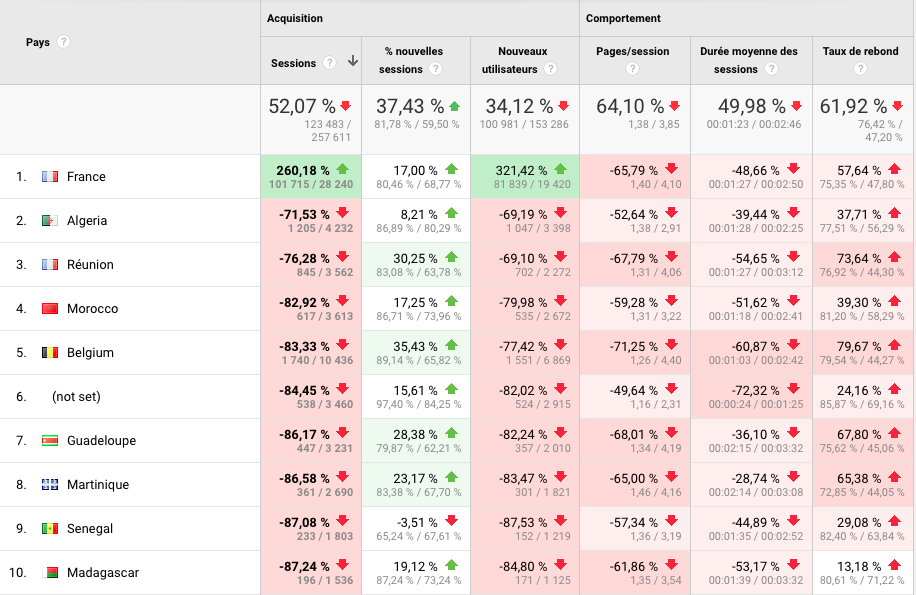The image size is (916, 595).
Task: Open the Algeria country row link
Action: coord(87,221)
